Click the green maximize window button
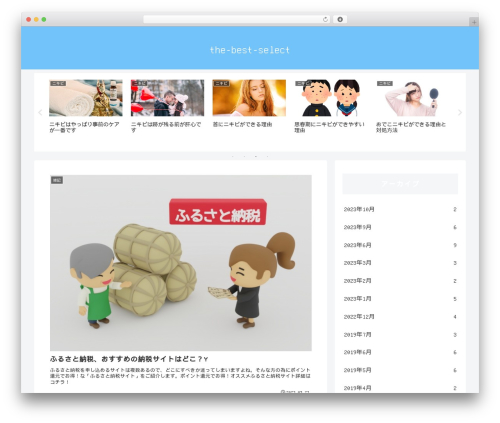The height and width of the screenshot is (423, 500). [44, 19]
